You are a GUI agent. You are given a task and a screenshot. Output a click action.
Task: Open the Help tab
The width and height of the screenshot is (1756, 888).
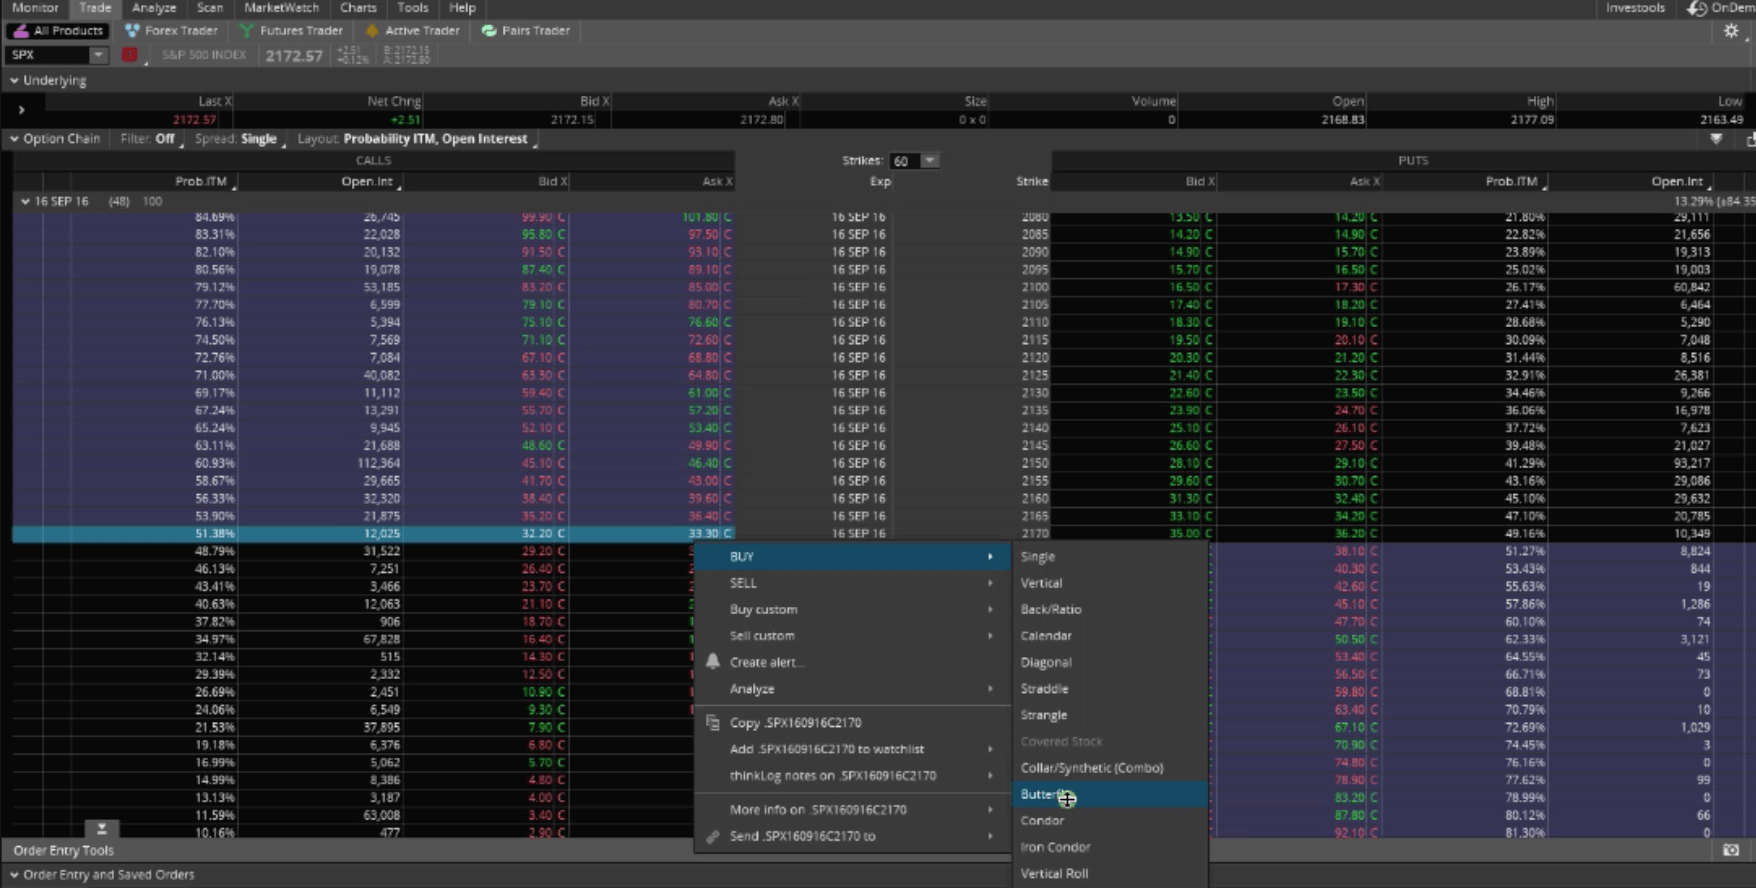coord(462,8)
